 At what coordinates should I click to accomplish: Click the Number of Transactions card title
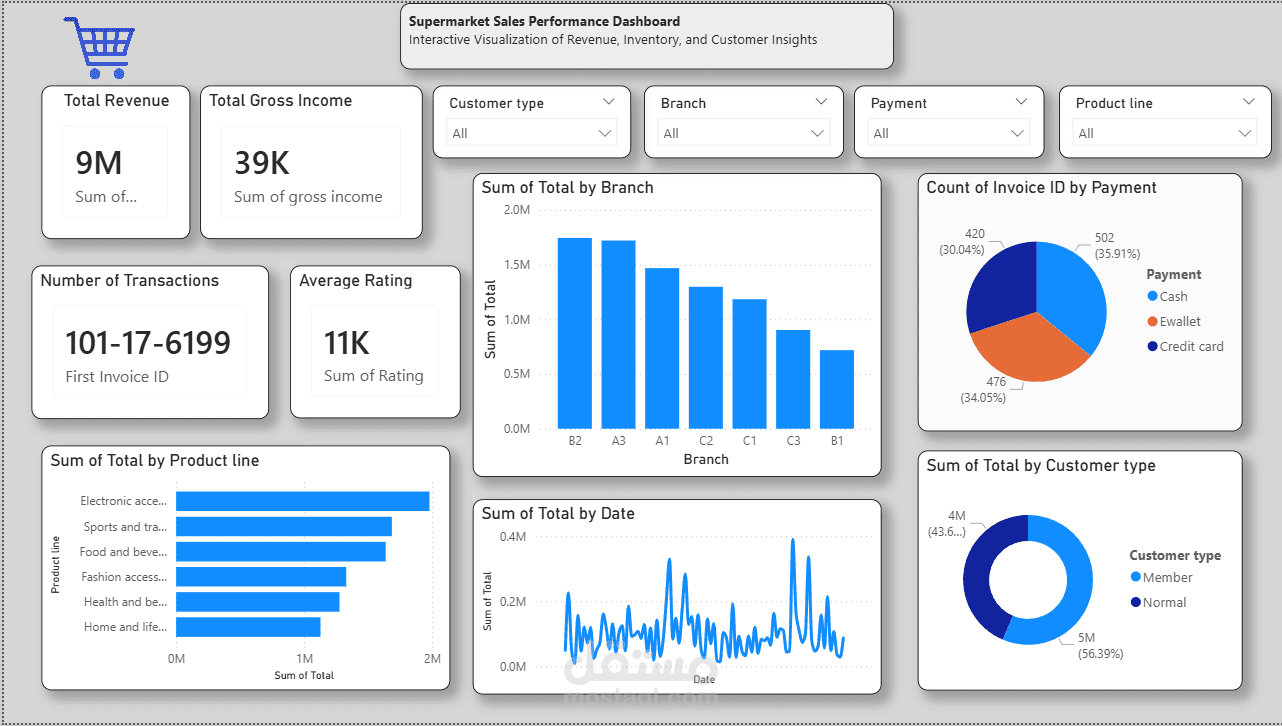point(130,280)
